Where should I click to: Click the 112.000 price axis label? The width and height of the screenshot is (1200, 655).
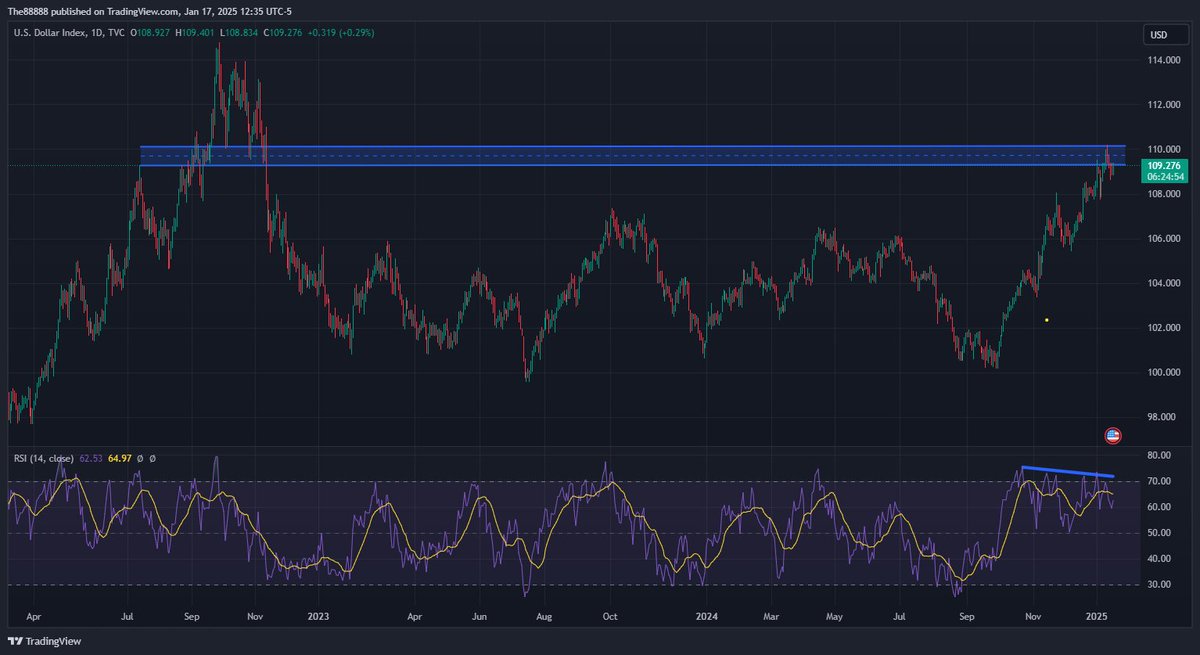pyautogui.click(x=1163, y=105)
